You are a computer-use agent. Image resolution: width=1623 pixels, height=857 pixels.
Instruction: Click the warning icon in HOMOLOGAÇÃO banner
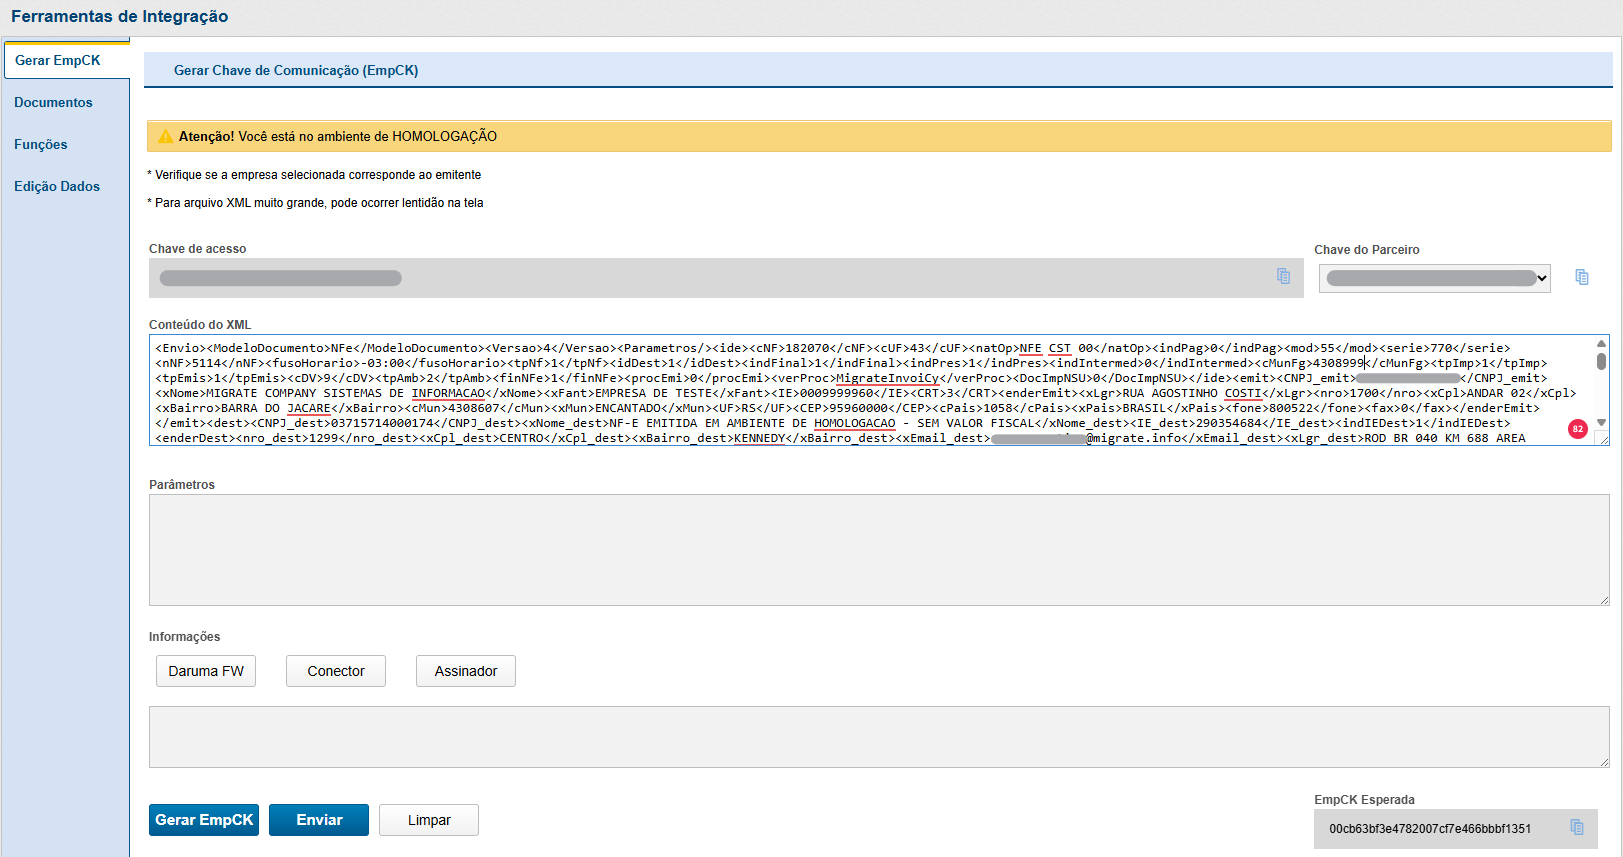[x=166, y=137]
